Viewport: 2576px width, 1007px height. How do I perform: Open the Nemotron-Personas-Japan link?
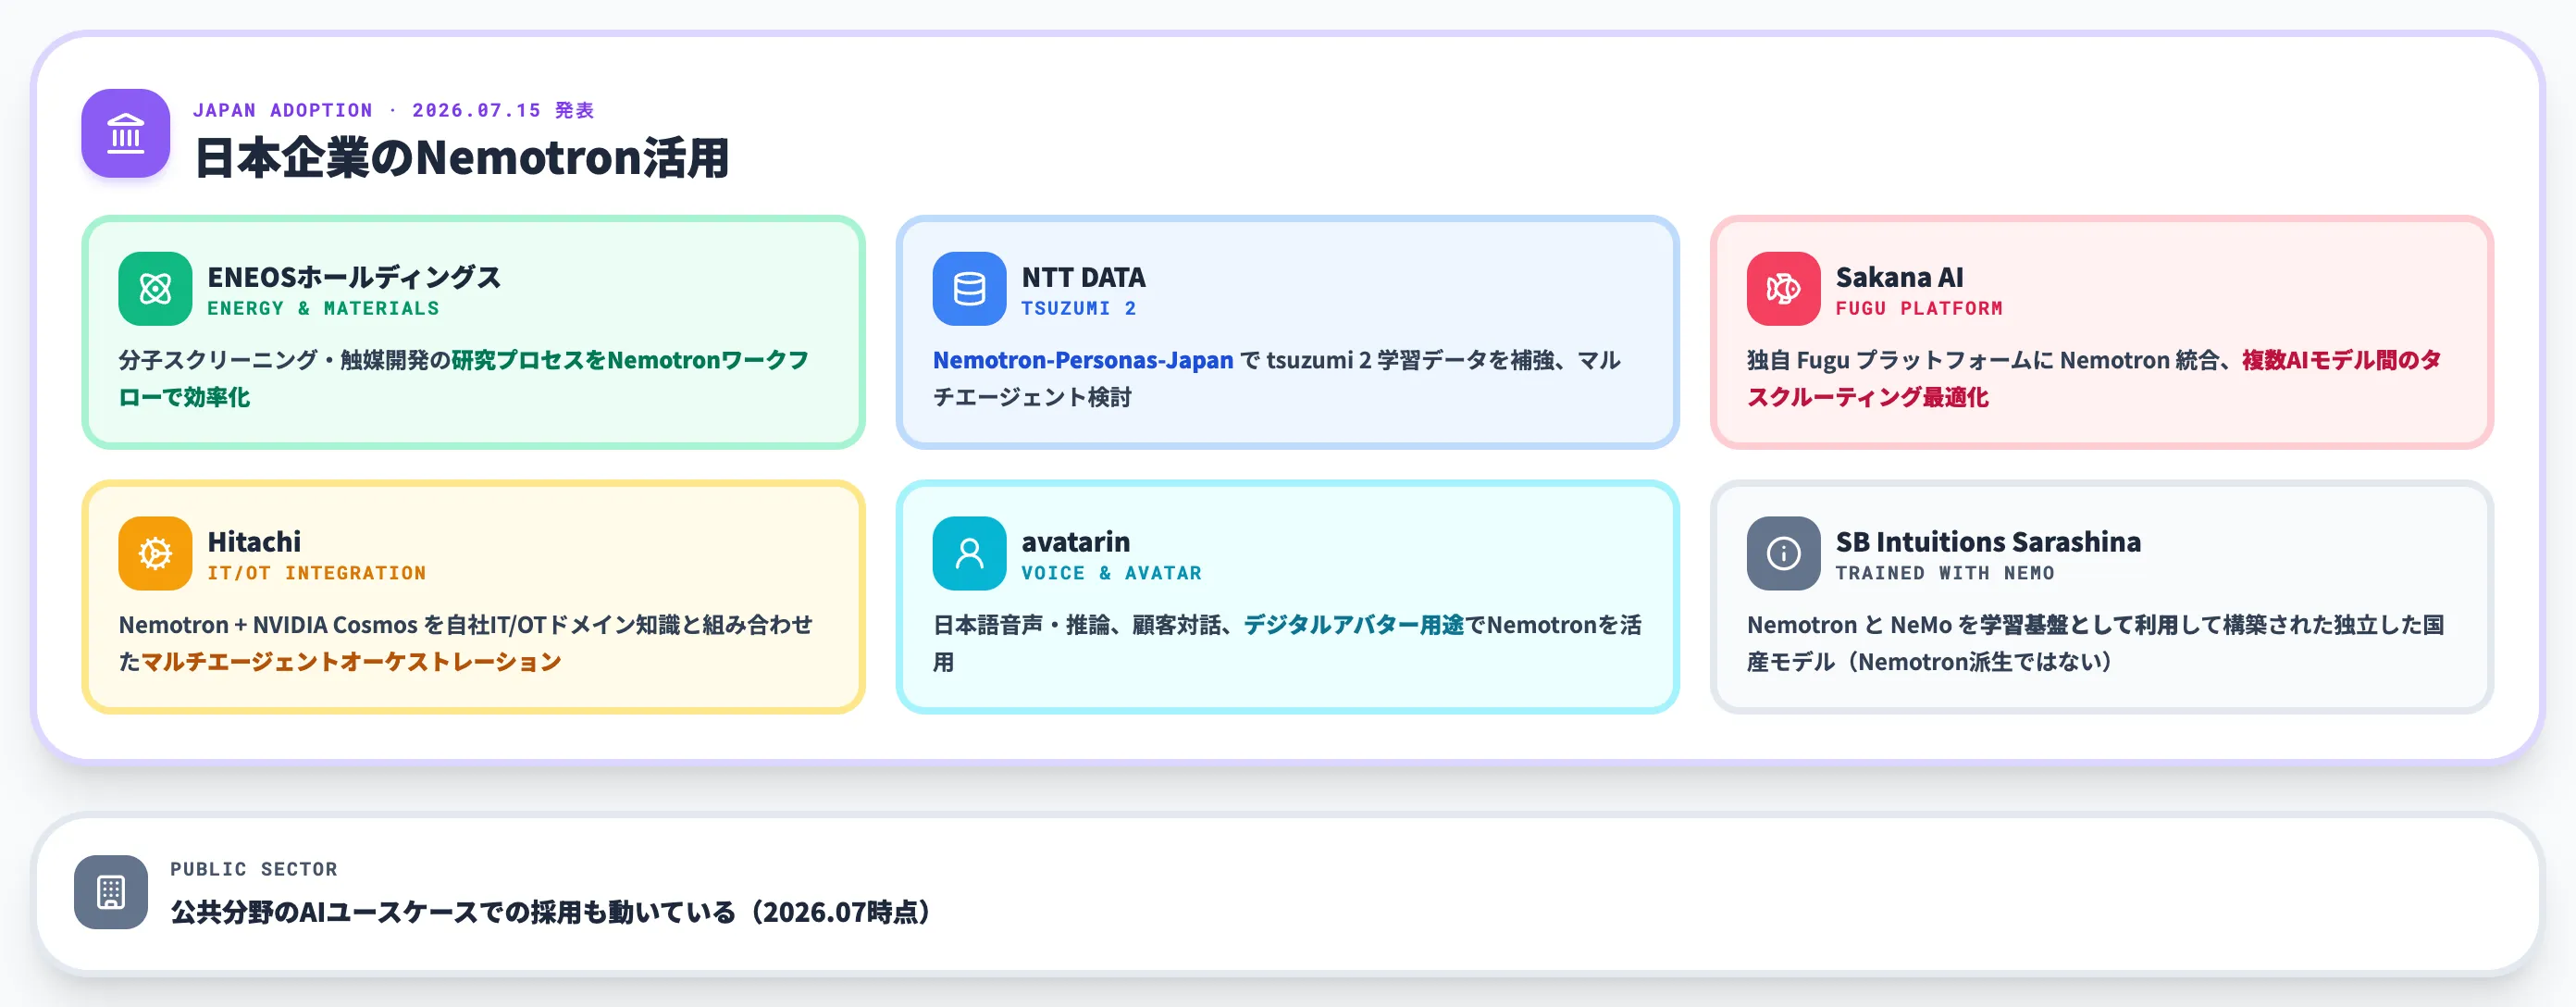(x=1083, y=360)
